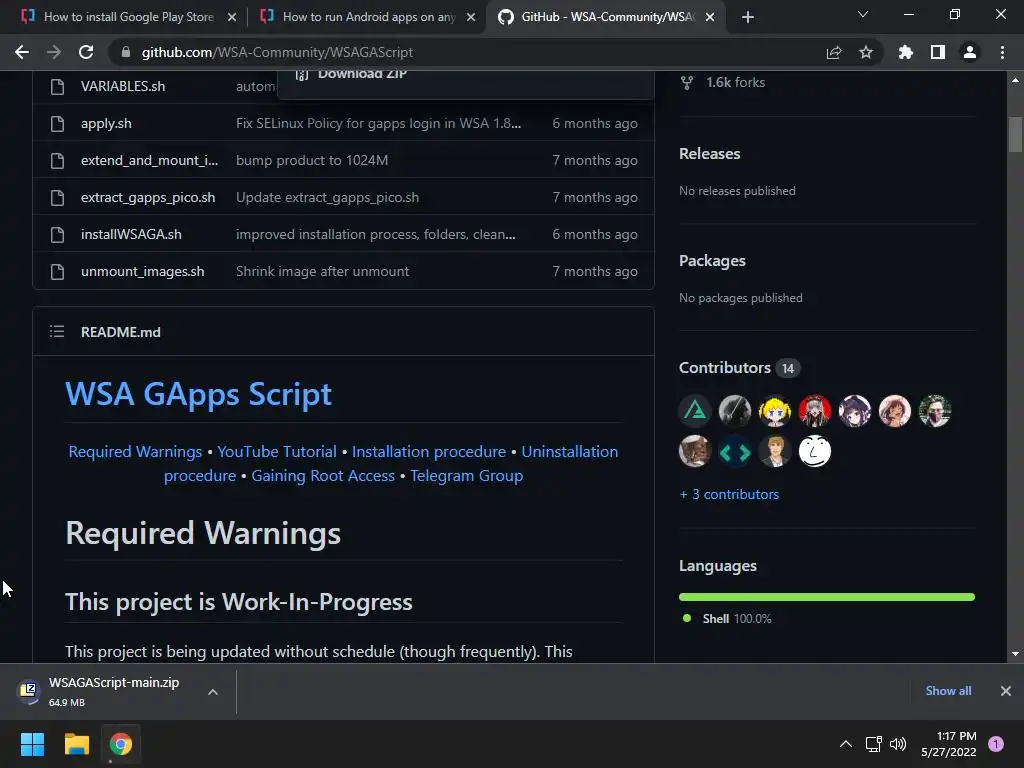Open the Chrome profile avatar menu
The width and height of the screenshot is (1024, 768).
tap(970, 52)
